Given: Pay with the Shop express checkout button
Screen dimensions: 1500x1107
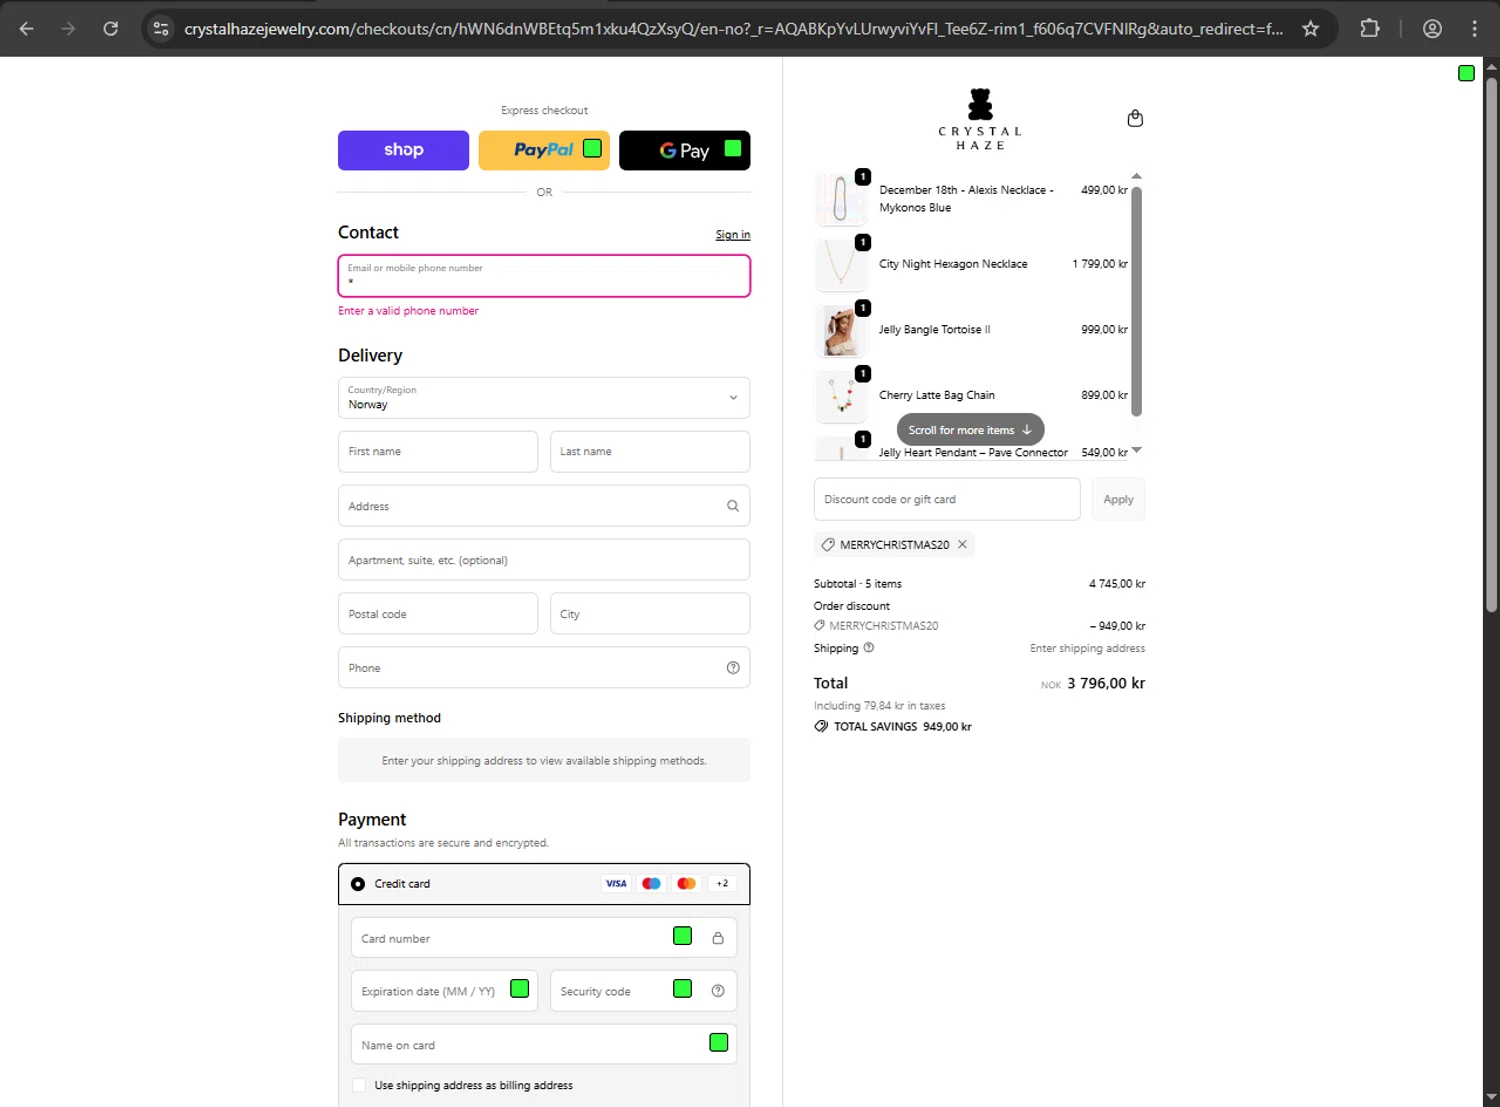Looking at the screenshot, I should [403, 150].
